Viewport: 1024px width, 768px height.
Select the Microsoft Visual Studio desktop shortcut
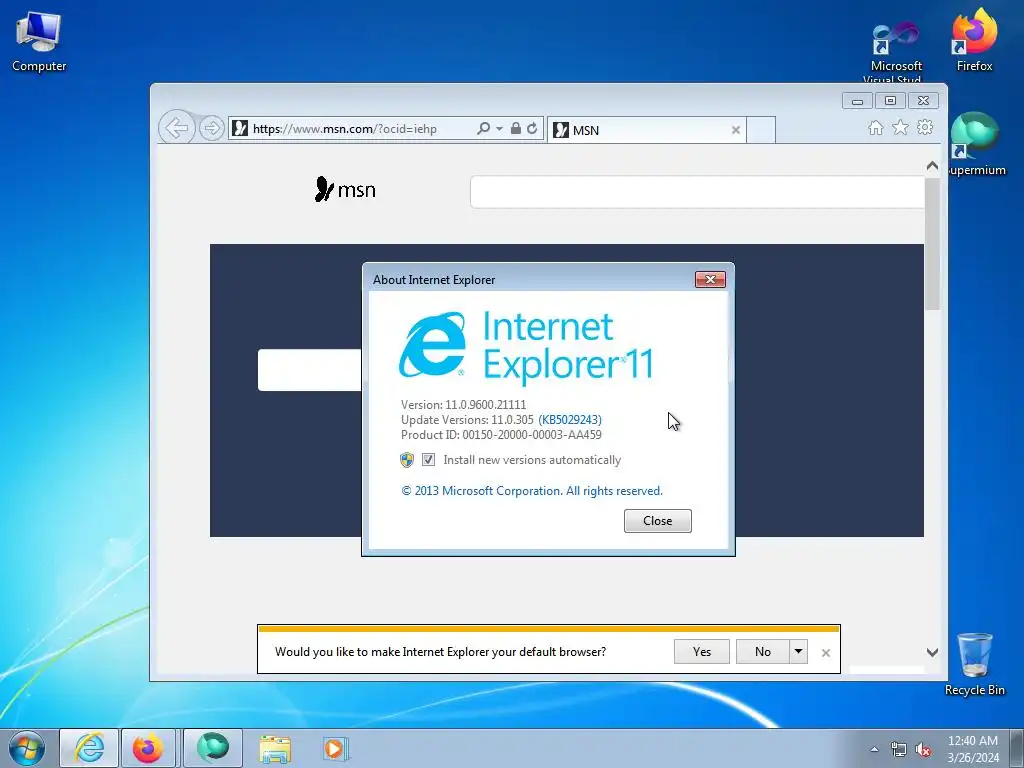tap(896, 52)
